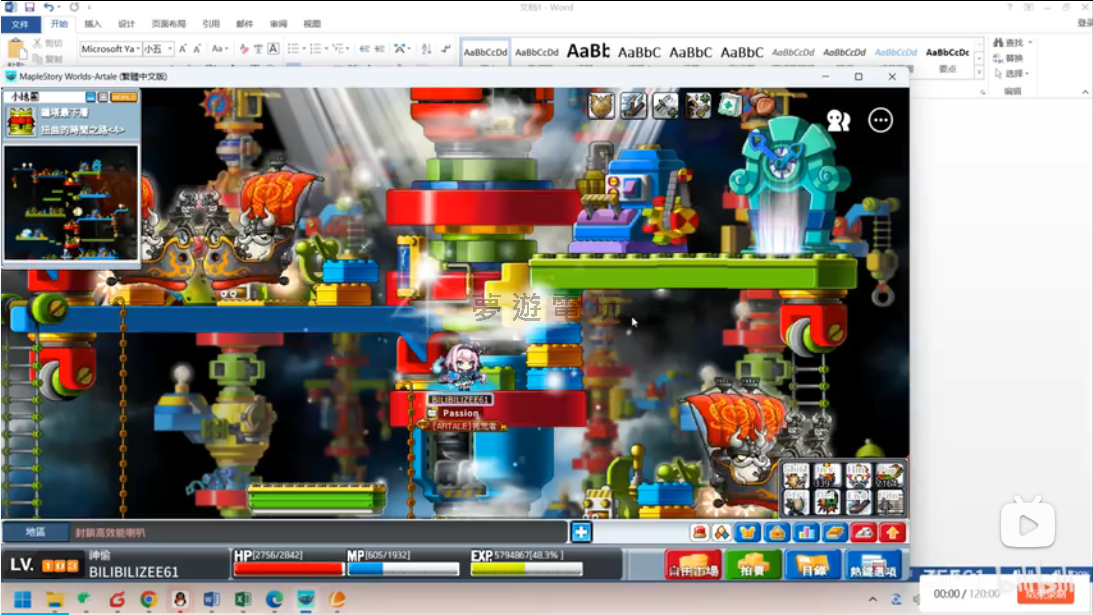Click the blue plus chat expand icon

581,532
